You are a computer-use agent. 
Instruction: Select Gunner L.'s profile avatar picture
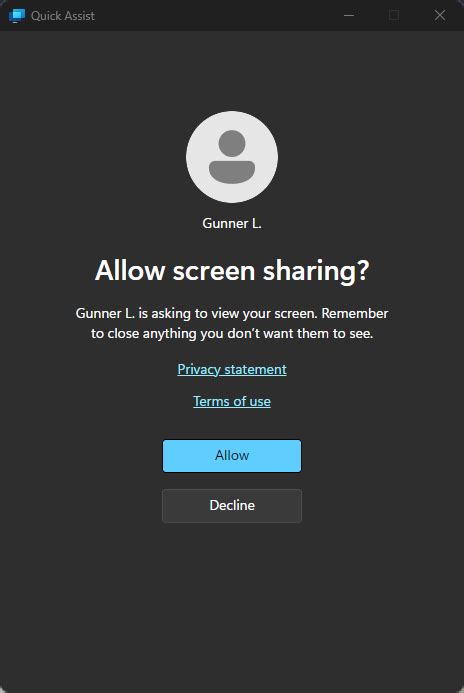point(232,157)
